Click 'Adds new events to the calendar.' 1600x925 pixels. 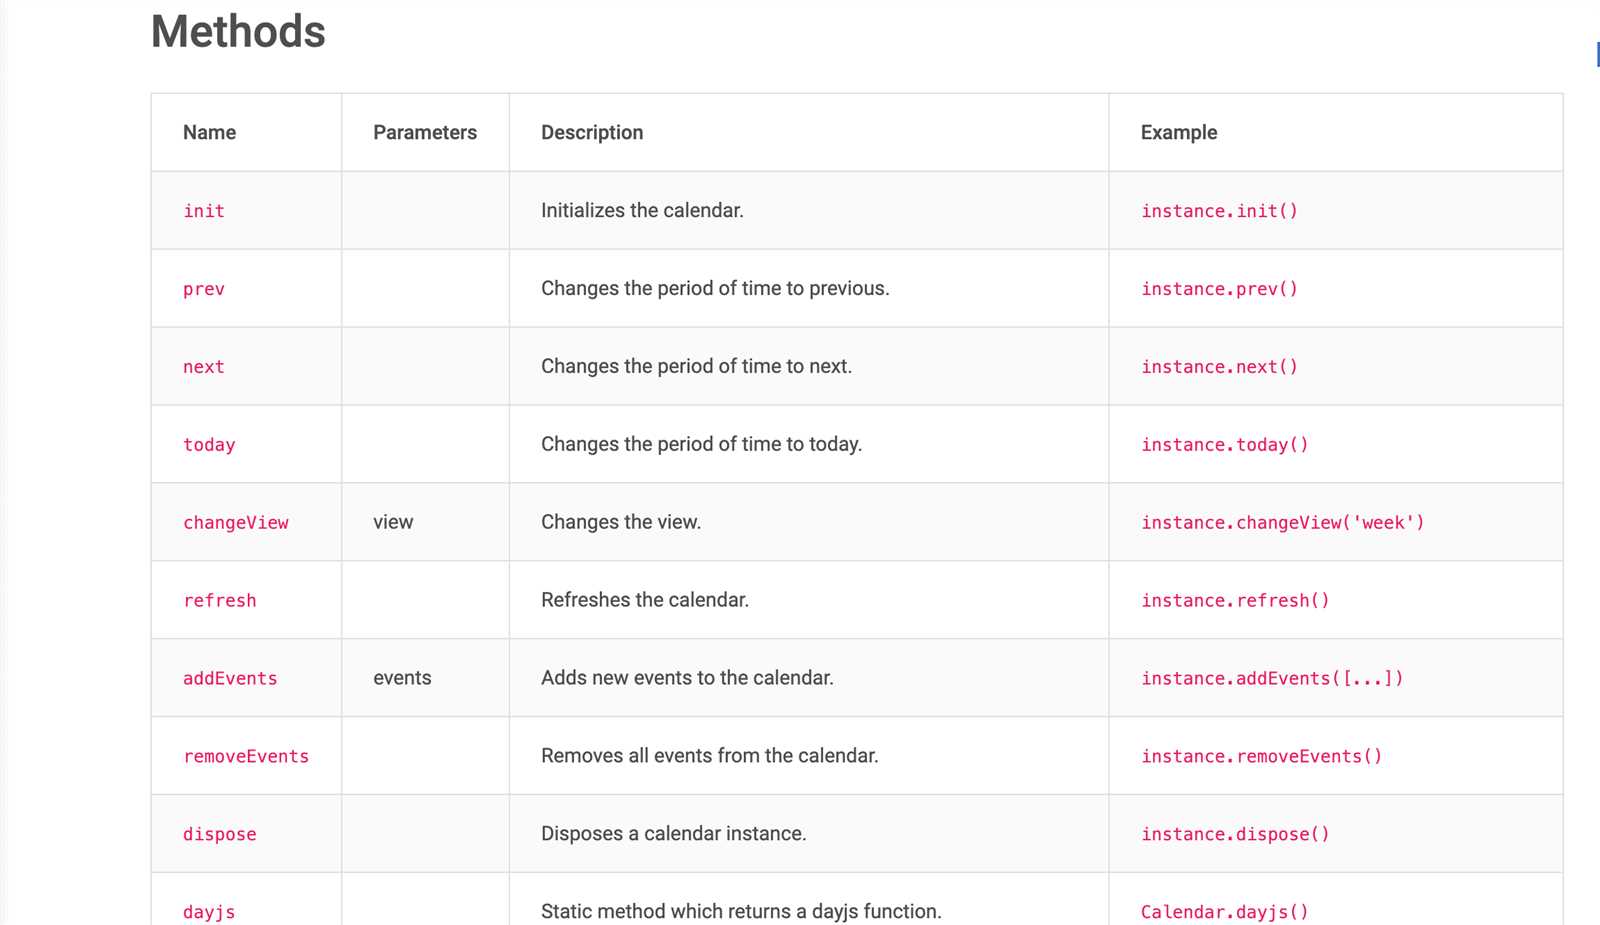coord(687,678)
